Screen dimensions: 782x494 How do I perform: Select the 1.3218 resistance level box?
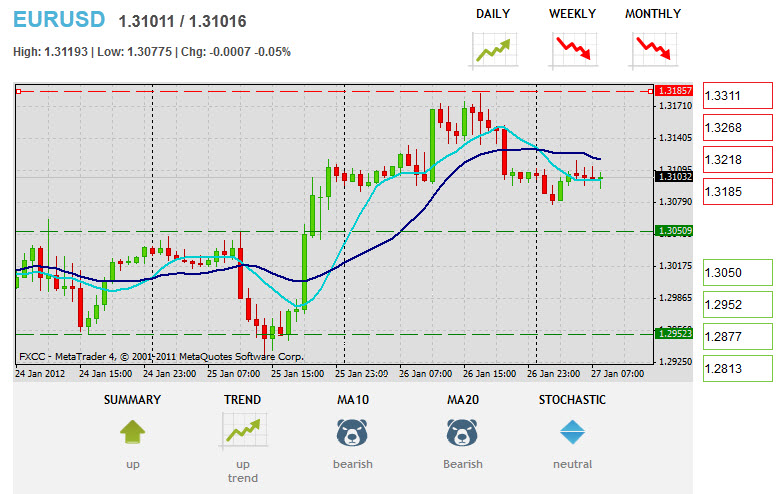[738, 160]
